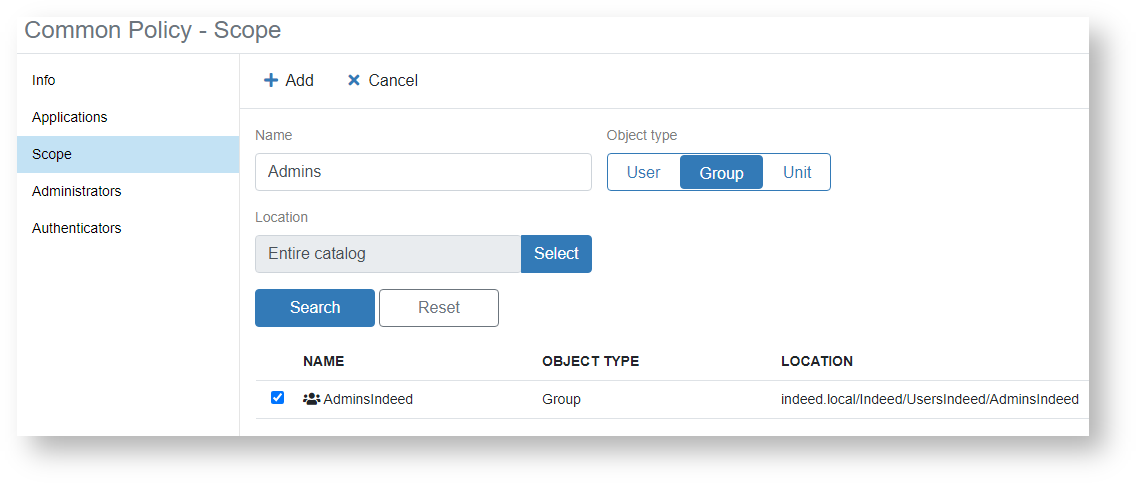Switch object type to User
This screenshot has height=484, width=1137.
(643, 172)
